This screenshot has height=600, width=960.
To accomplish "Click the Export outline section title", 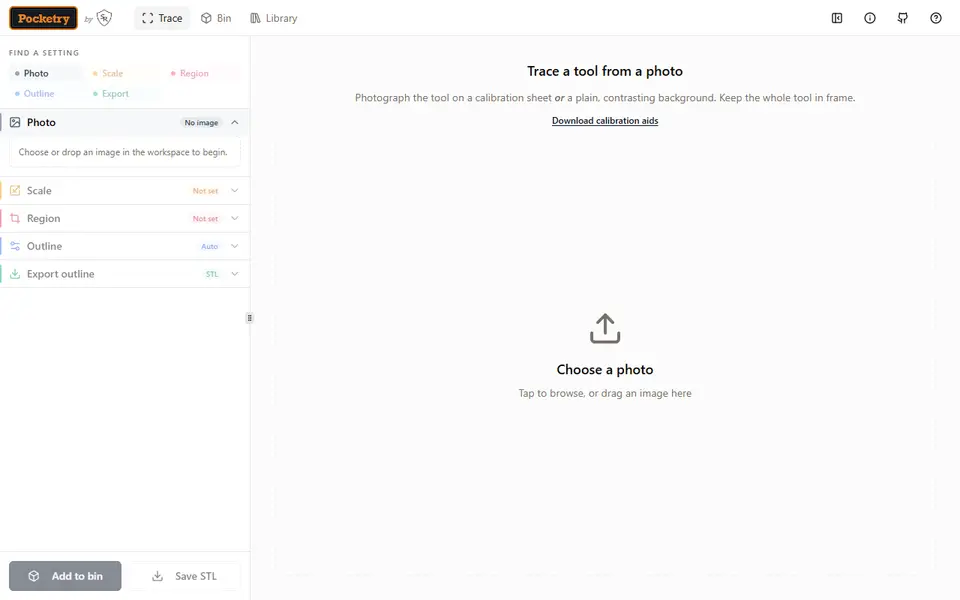I will 61,274.
